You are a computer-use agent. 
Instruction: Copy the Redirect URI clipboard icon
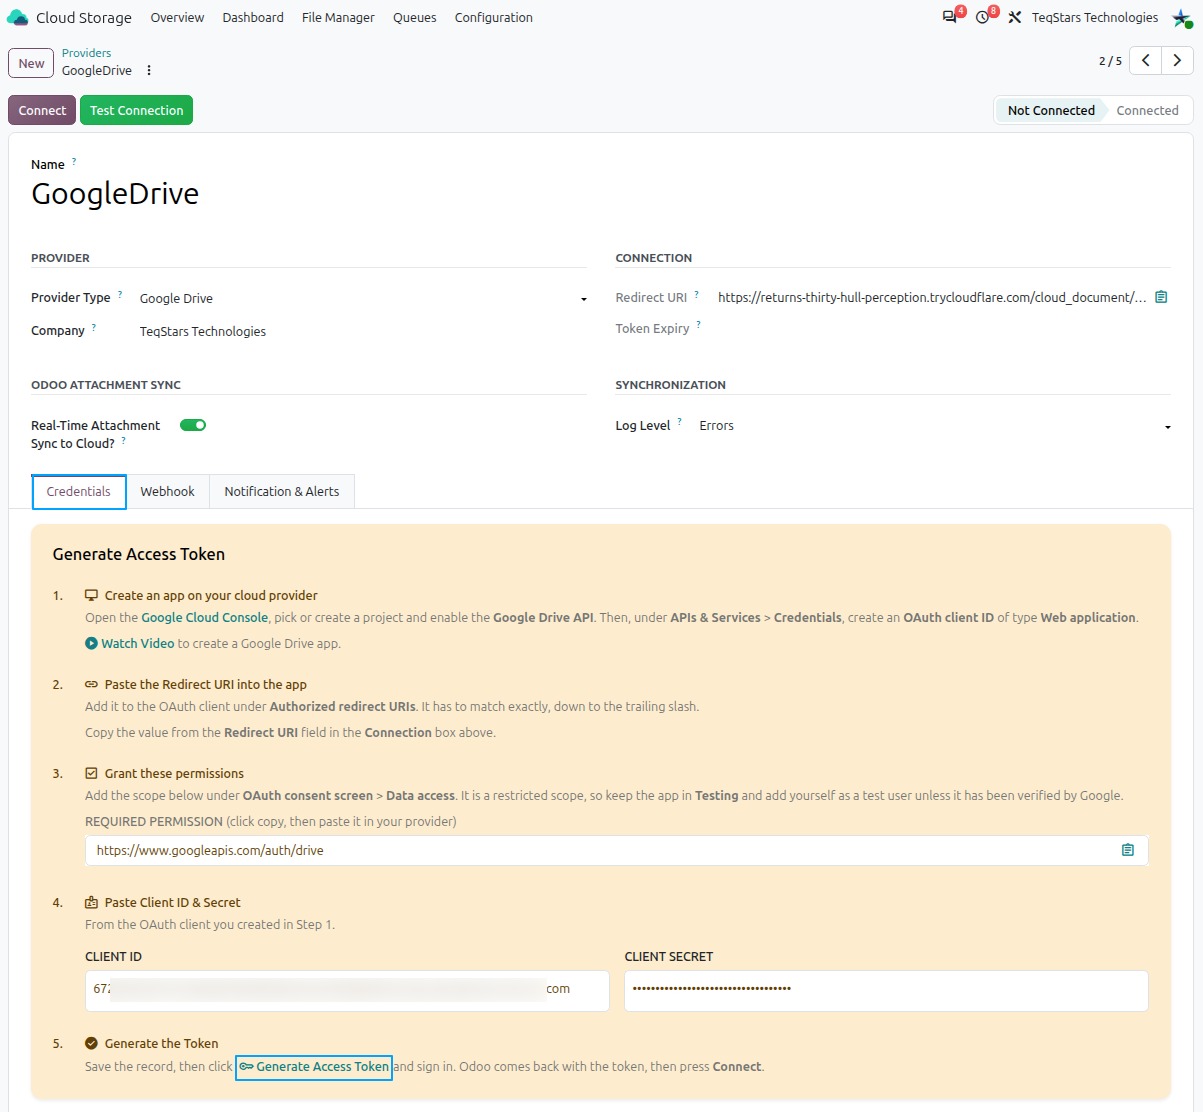1161,297
